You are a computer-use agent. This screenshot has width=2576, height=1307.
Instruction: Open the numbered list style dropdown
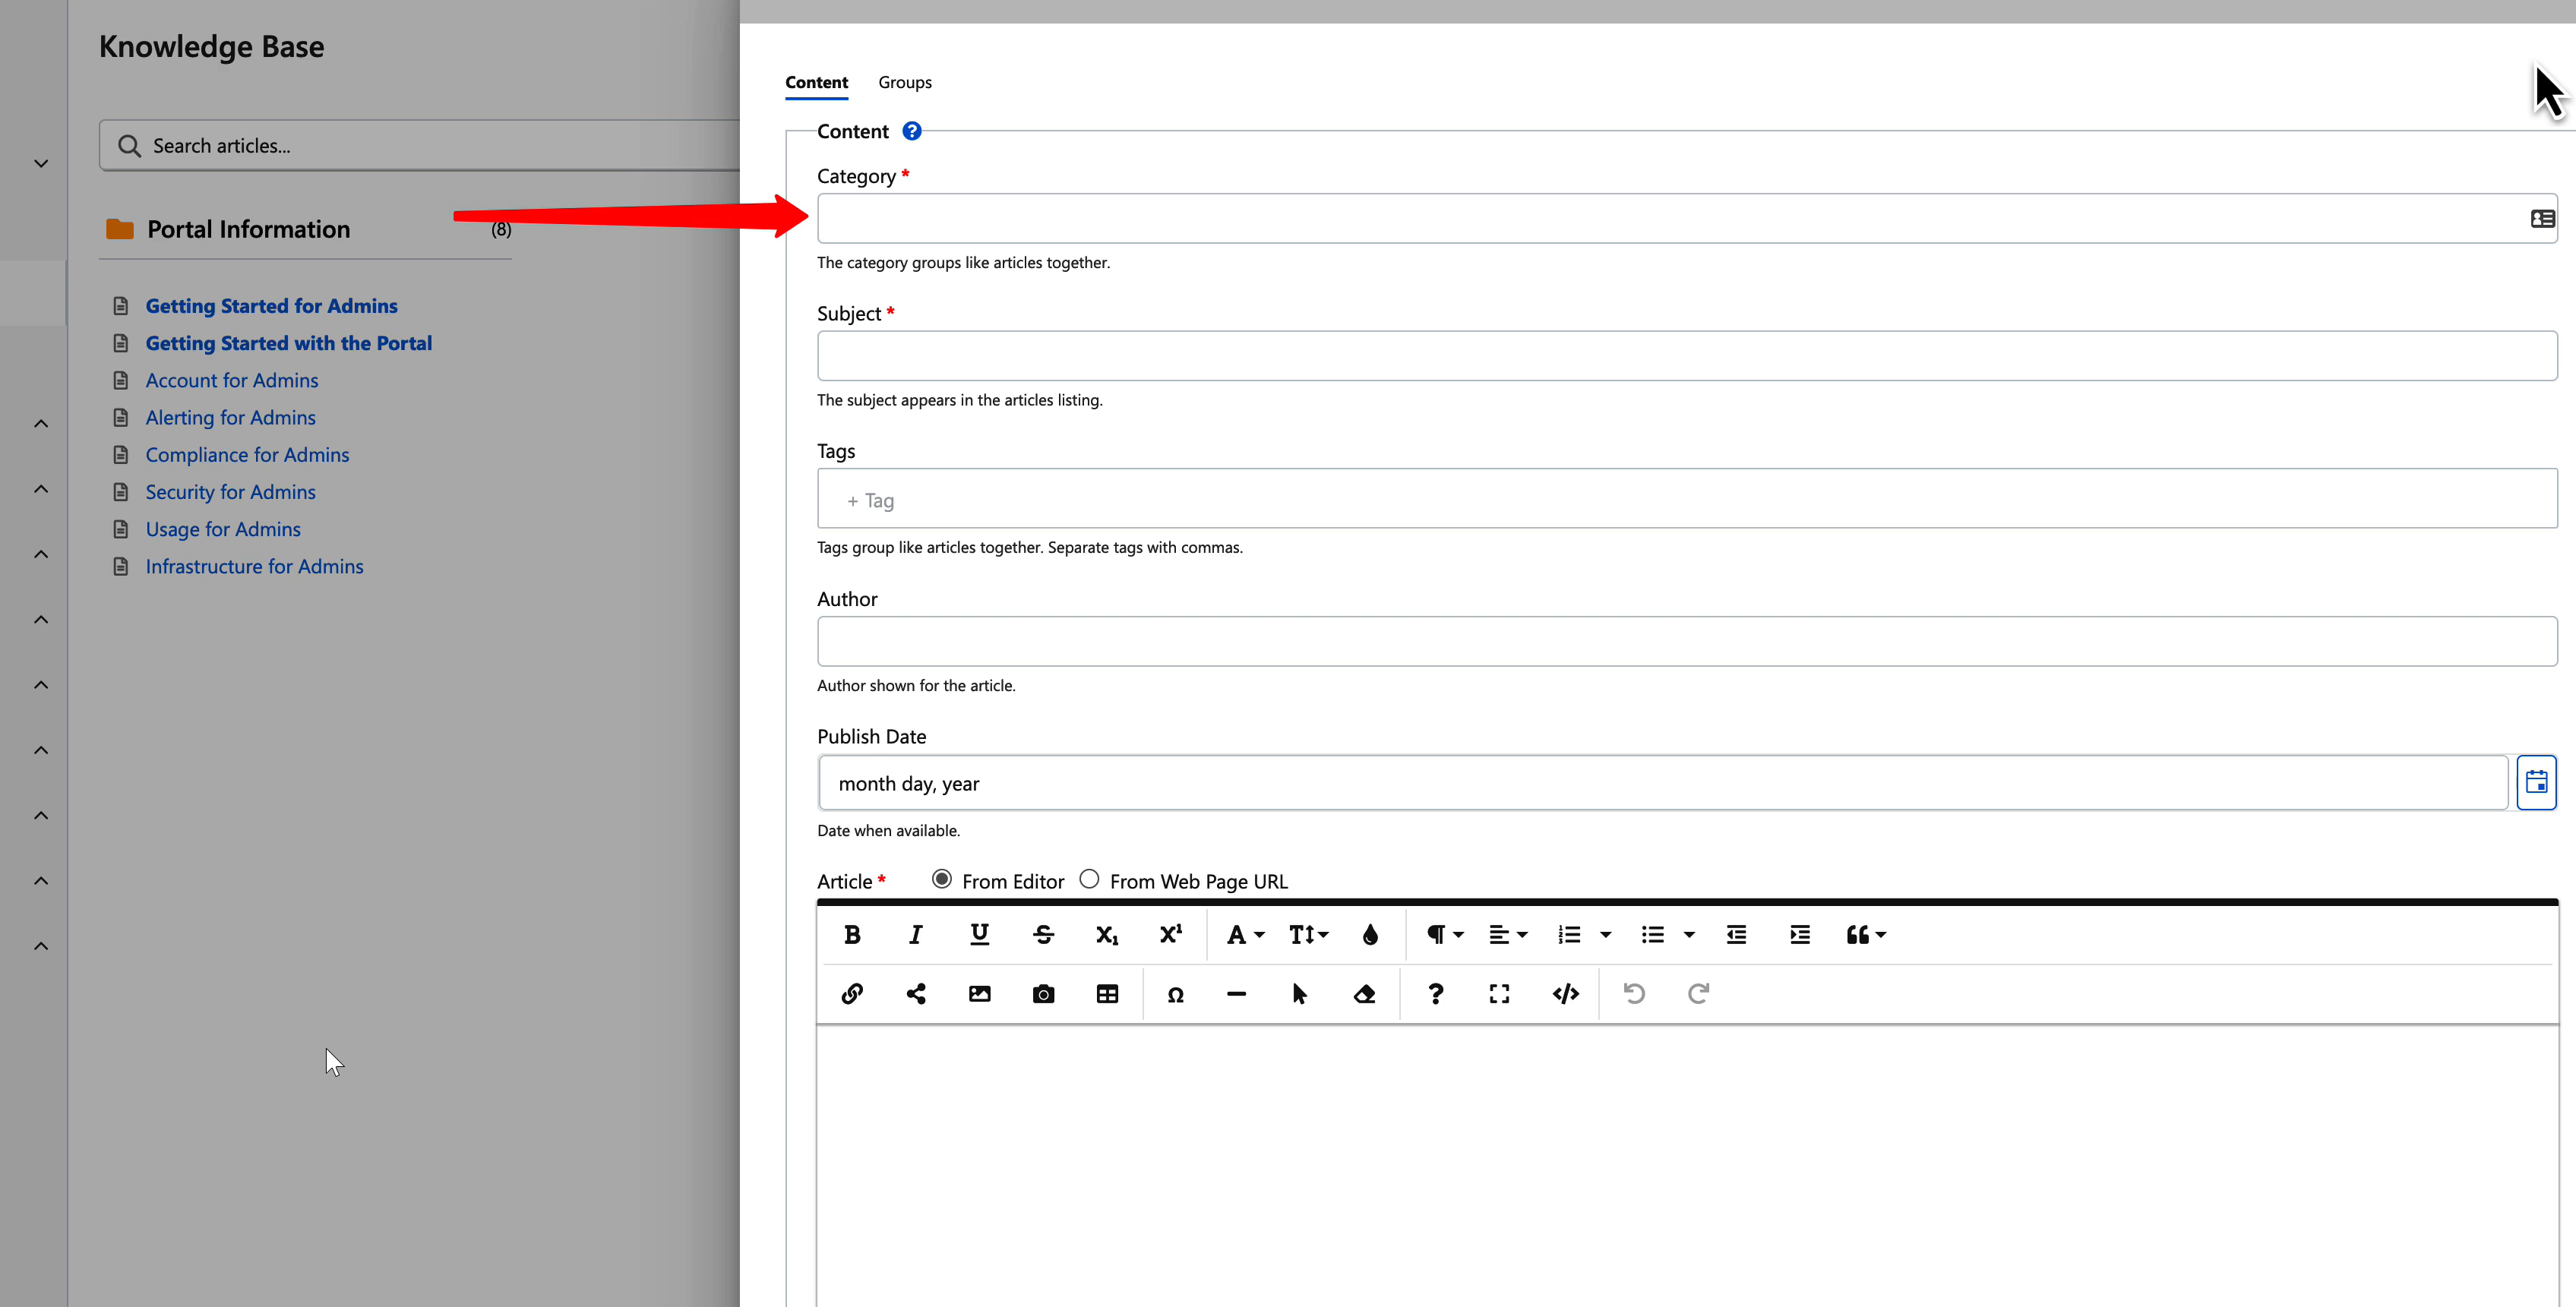pyautogui.click(x=1582, y=934)
